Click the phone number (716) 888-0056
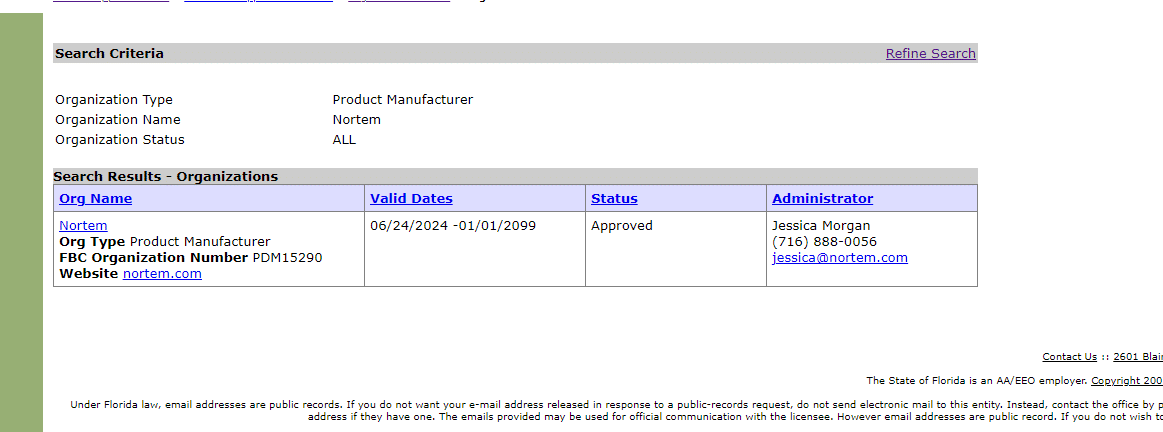Viewport: 1163px width, 432px height. (x=824, y=242)
